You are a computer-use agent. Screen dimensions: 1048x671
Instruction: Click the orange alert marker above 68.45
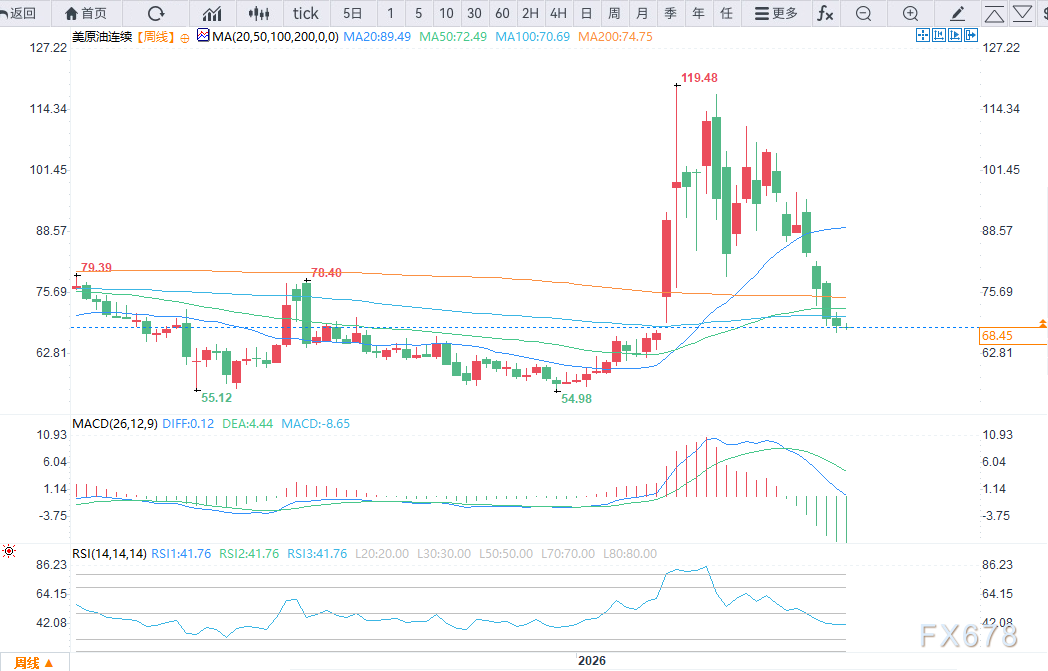click(x=1042, y=323)
